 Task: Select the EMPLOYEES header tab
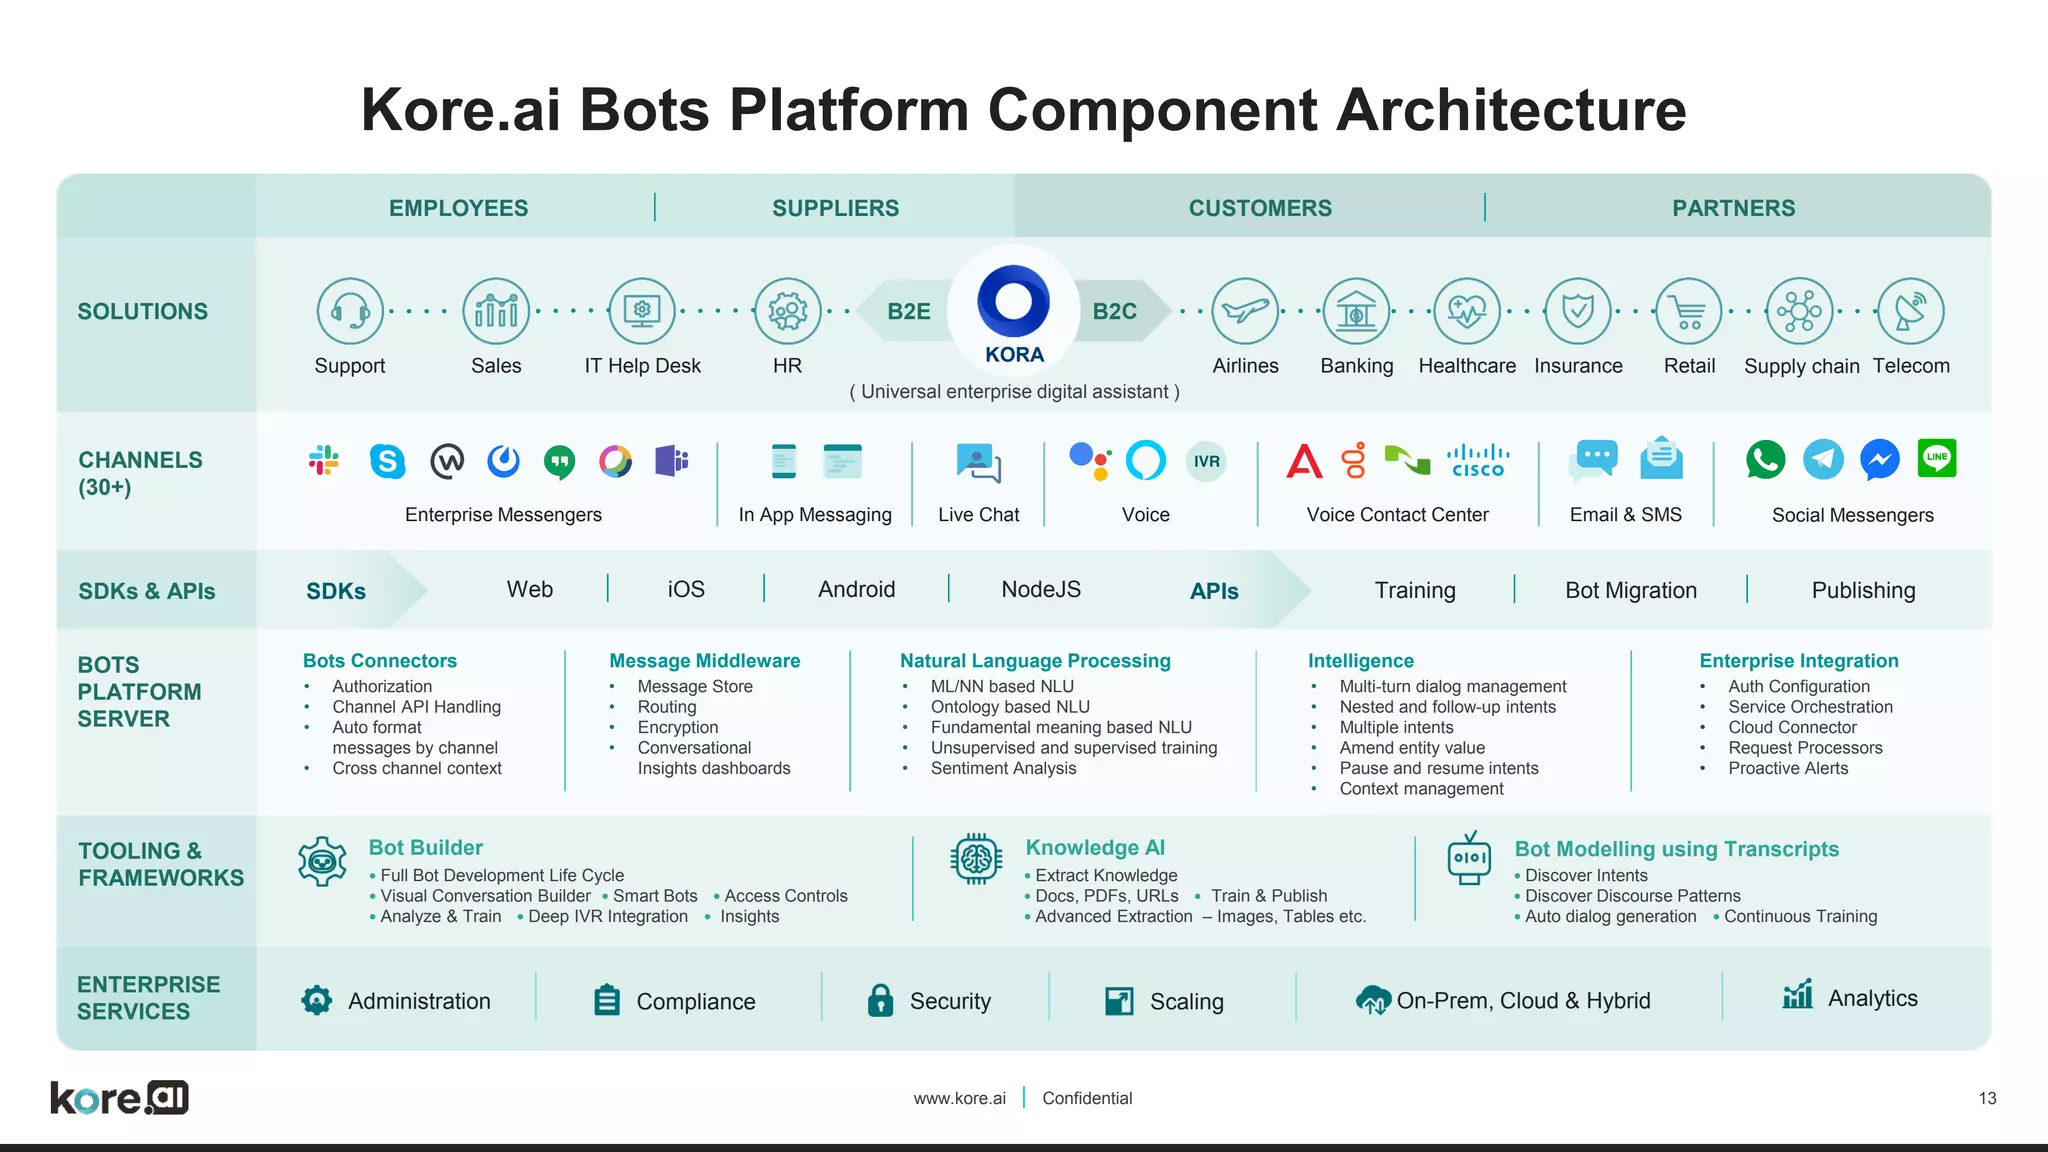click(458, 208)
